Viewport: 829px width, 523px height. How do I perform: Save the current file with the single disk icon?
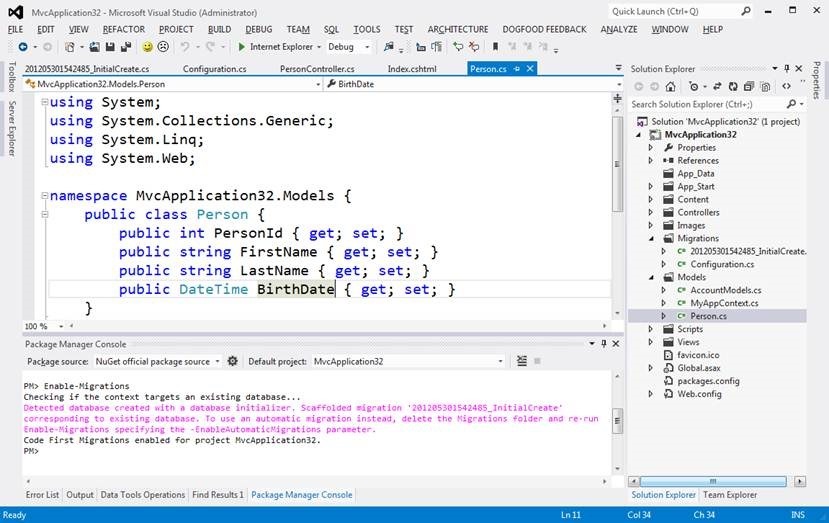point(110,47)
